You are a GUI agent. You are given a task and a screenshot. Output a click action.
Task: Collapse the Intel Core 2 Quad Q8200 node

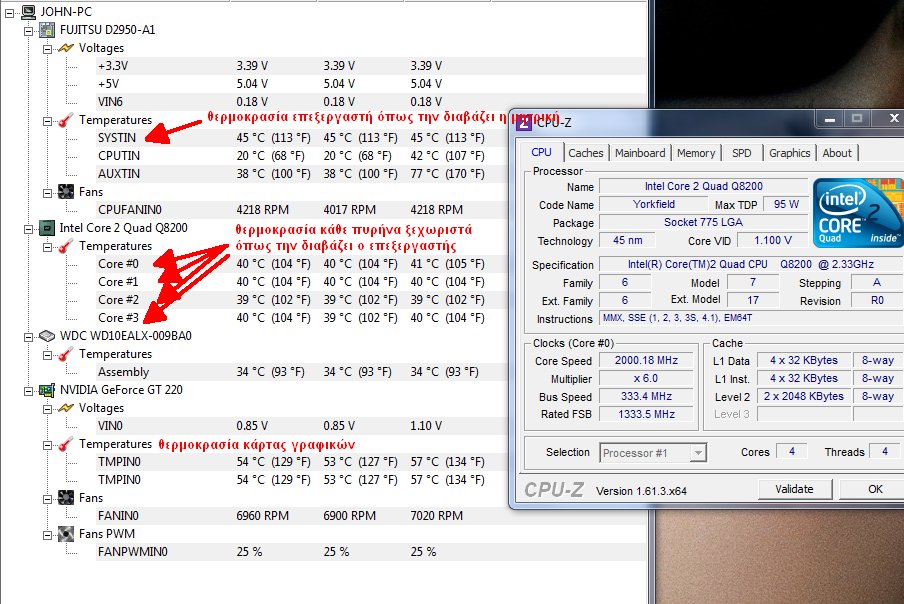[28, 229]
